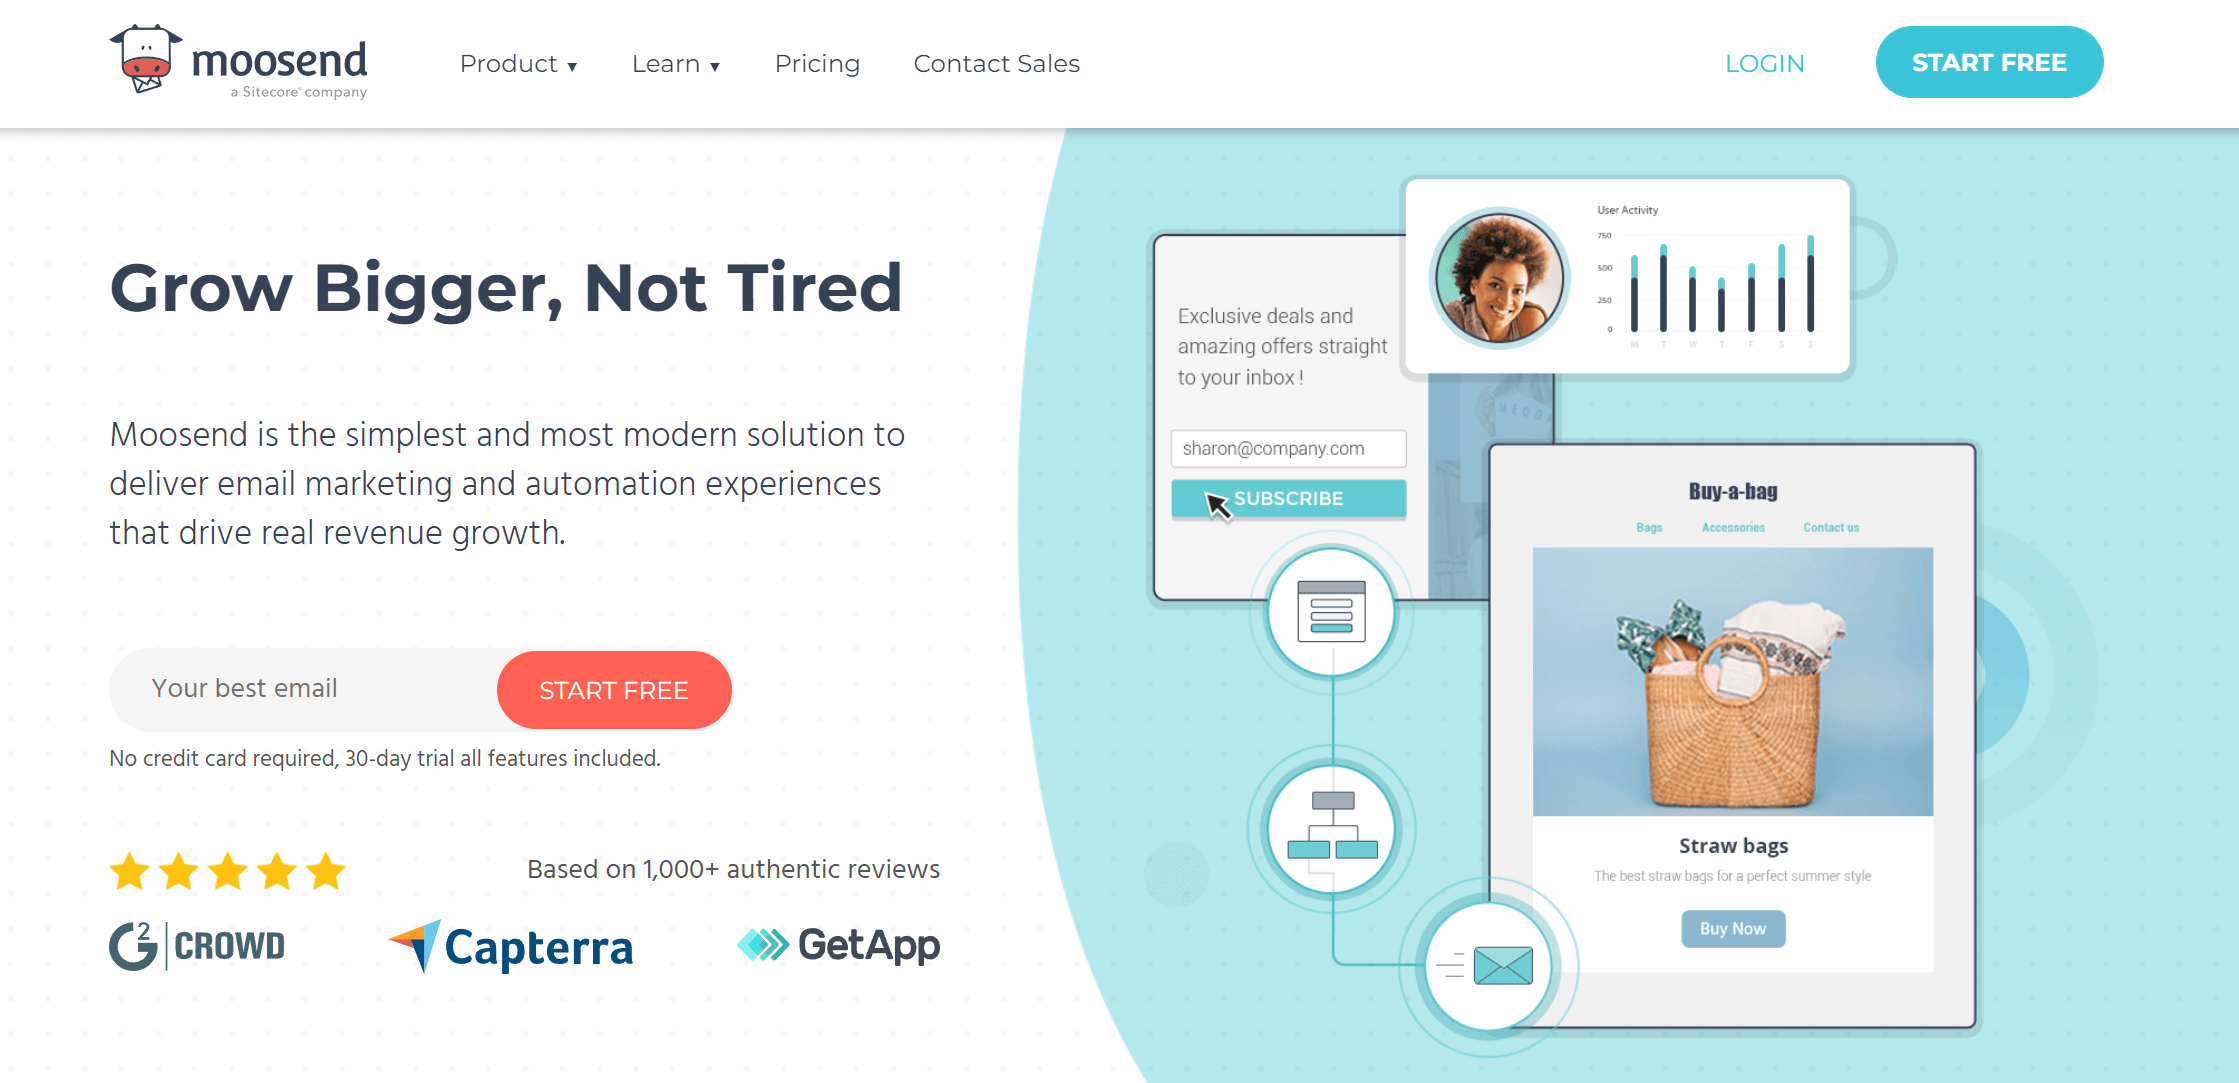Click the email input field
Viewport: 2239px width, 1083px height.
click(301, 690)
